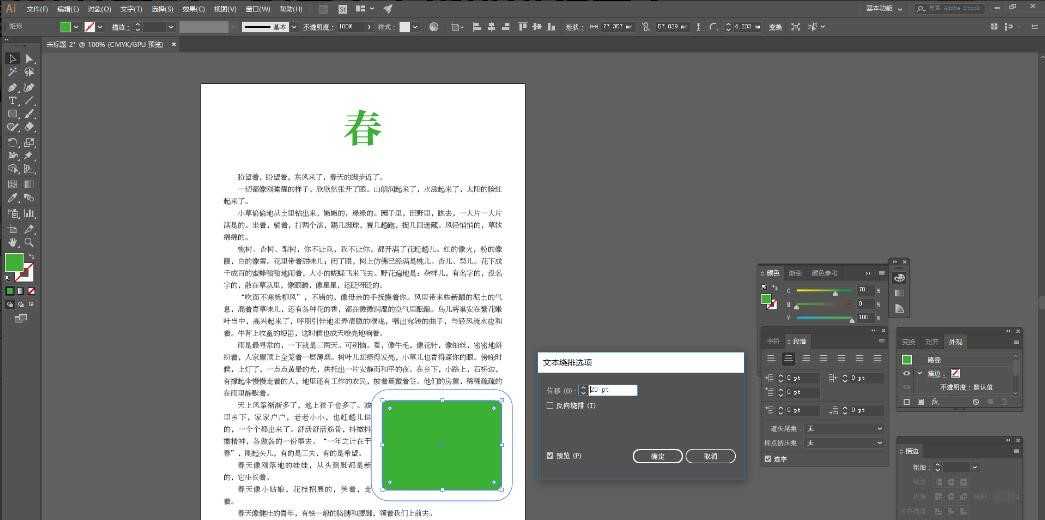Switch to the 变换 tab
1045x520 pixels.
[x=909, y=342]
